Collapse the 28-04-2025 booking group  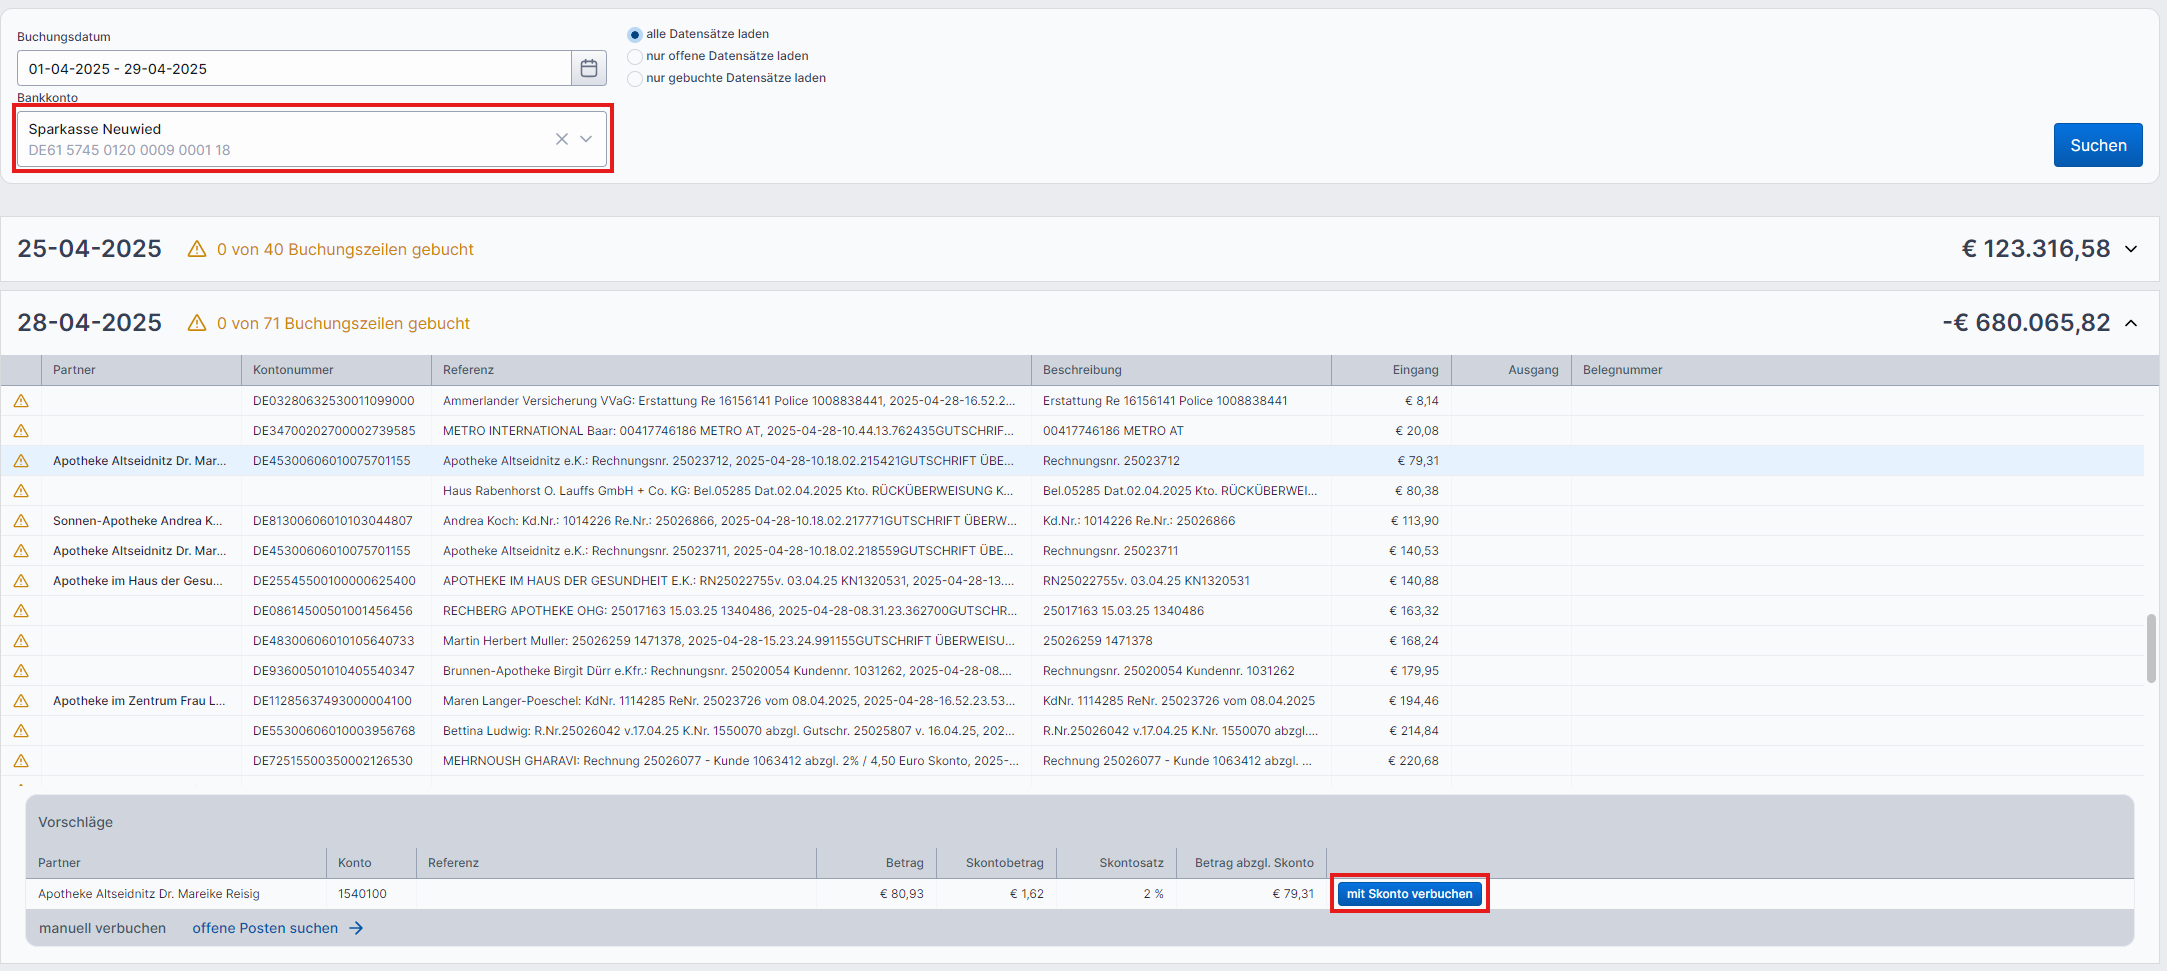tap(2131, 323)
